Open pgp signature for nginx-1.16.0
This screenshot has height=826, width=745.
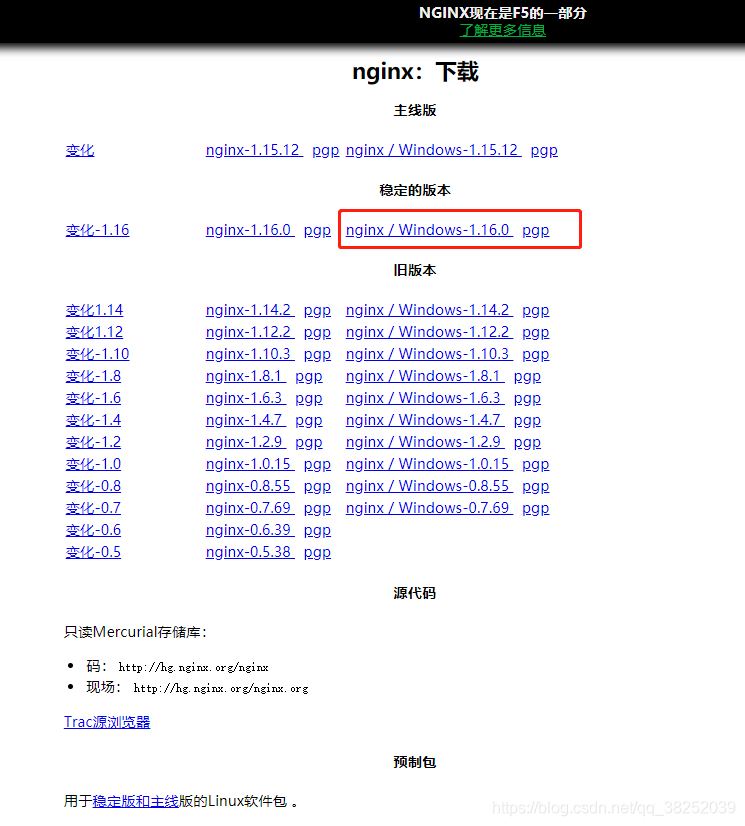pyautogui.click(x=317, y=230)
